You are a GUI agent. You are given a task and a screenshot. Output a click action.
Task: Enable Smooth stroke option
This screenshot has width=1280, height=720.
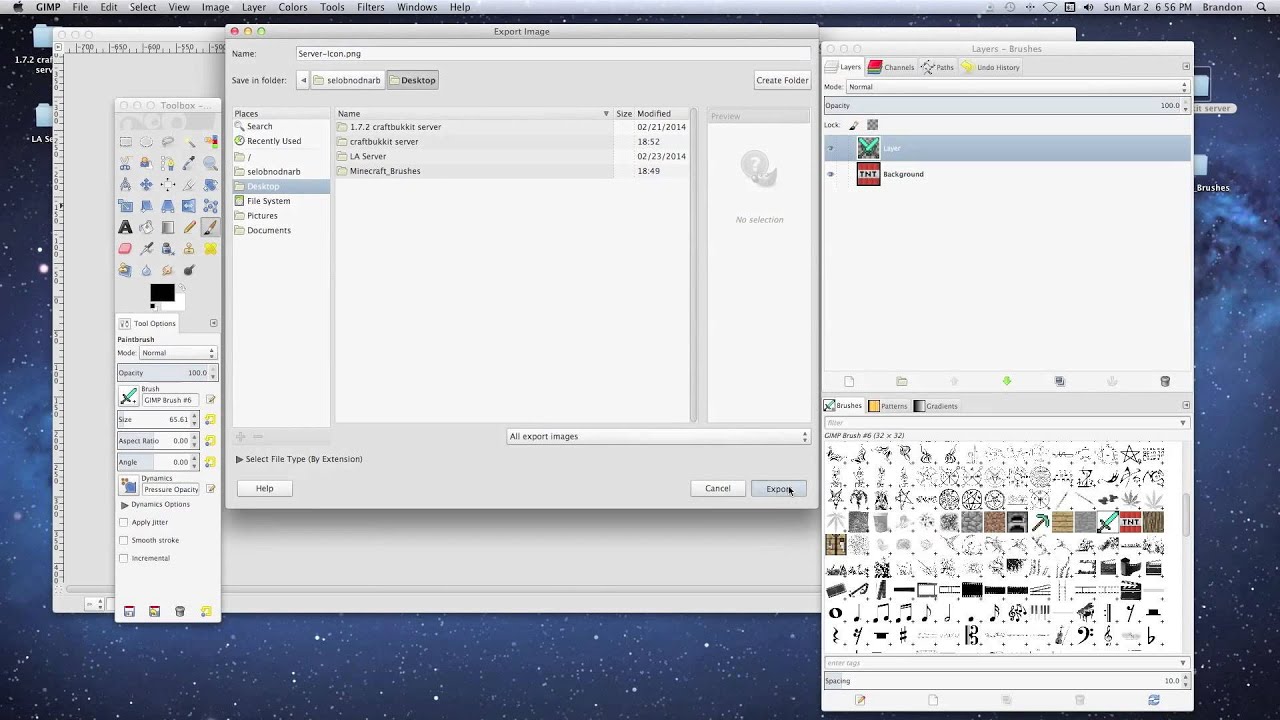[x=124, y=540]
